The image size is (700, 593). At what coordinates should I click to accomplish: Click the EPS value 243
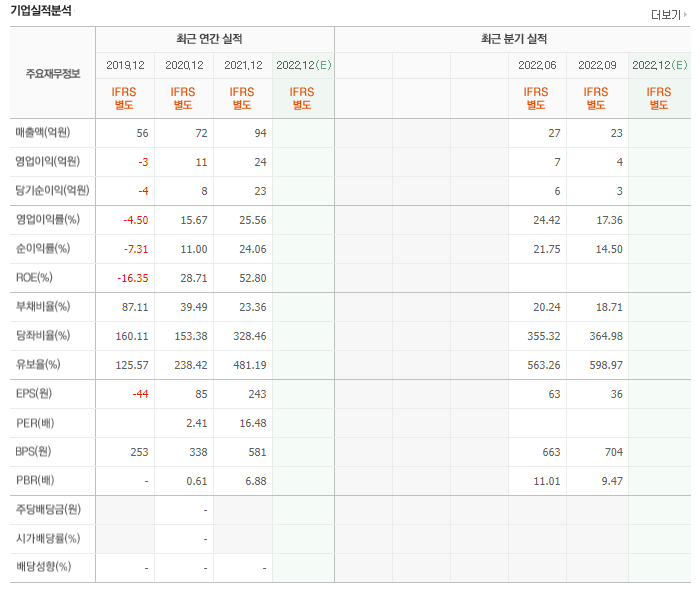tap(257, 394)
